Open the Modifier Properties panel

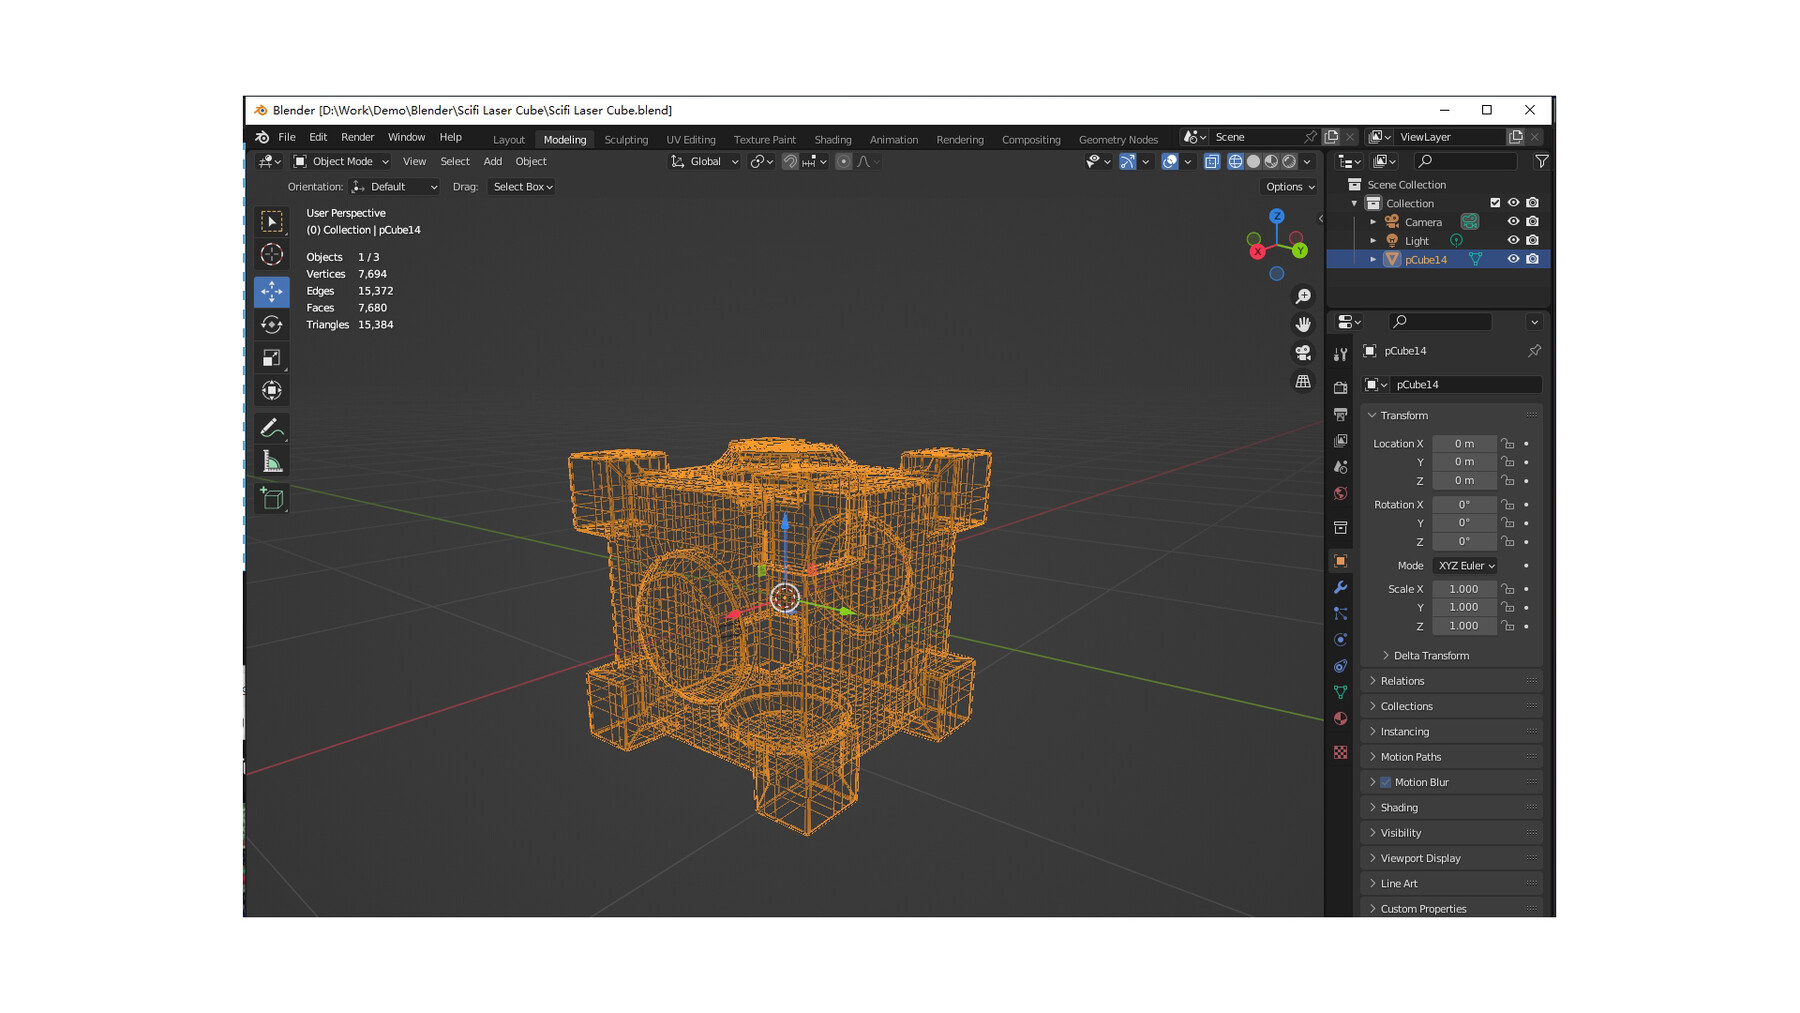[x=1340, y=587]
